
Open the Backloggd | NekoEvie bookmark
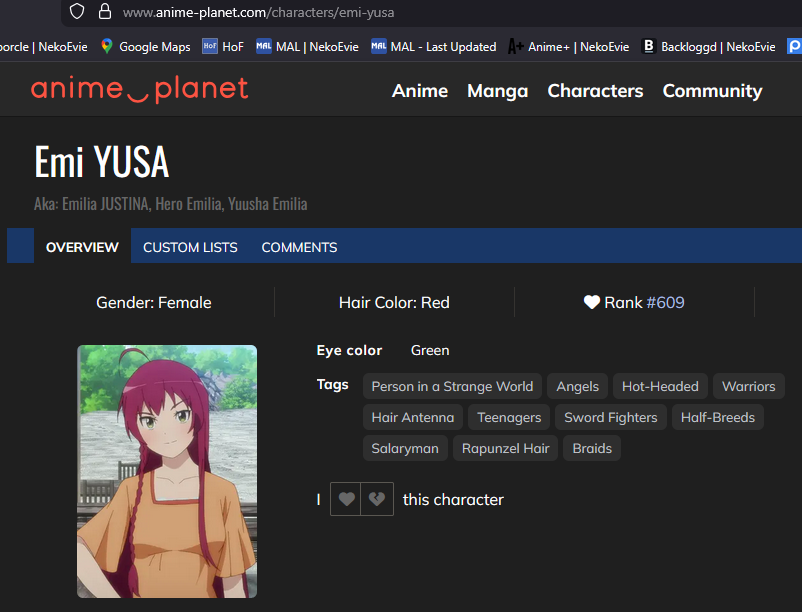pos(708,47)
